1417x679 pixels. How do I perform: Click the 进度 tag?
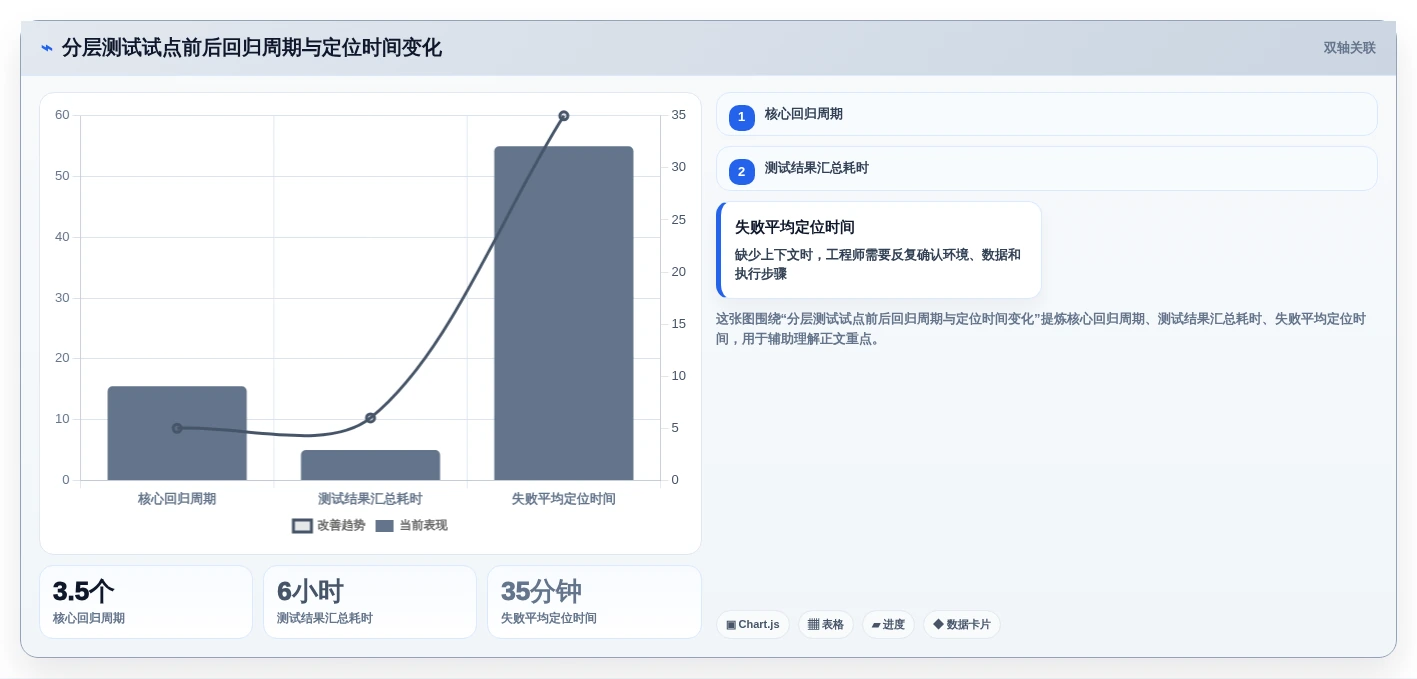tap(888, 625)
